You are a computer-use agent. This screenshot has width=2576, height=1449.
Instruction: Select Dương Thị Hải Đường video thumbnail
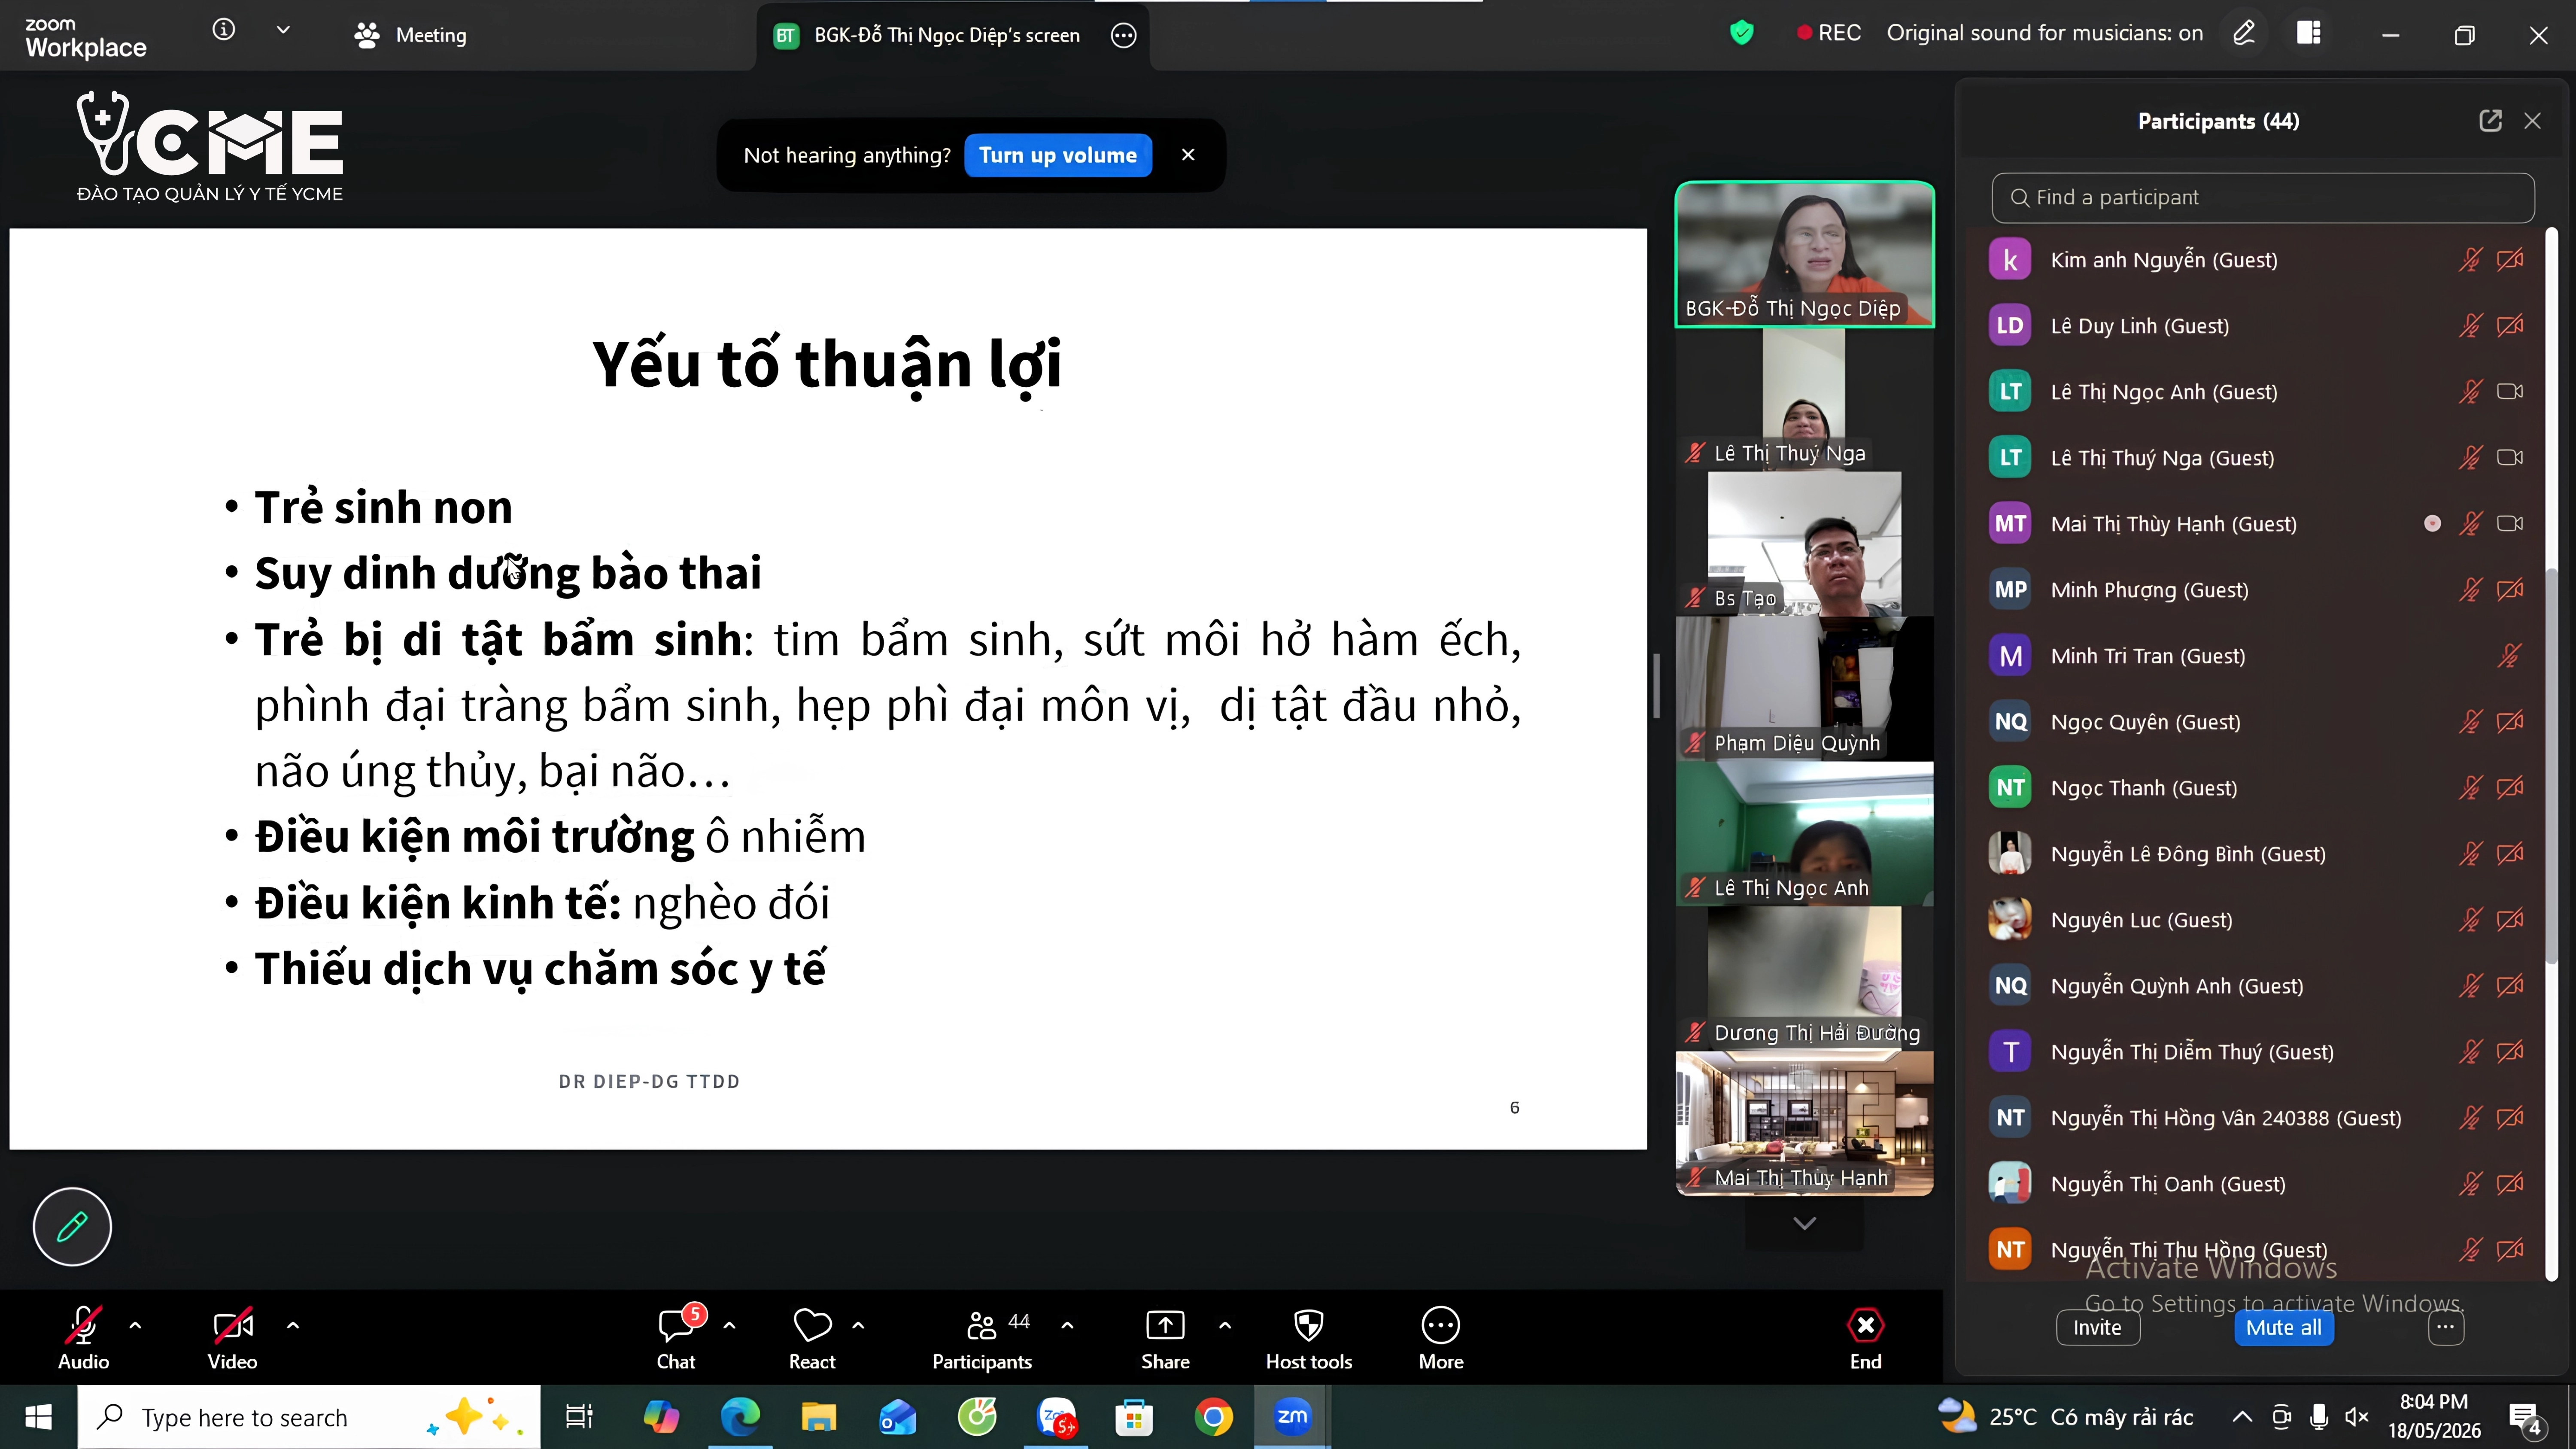pyautogui.click(x=1805, y=978)
